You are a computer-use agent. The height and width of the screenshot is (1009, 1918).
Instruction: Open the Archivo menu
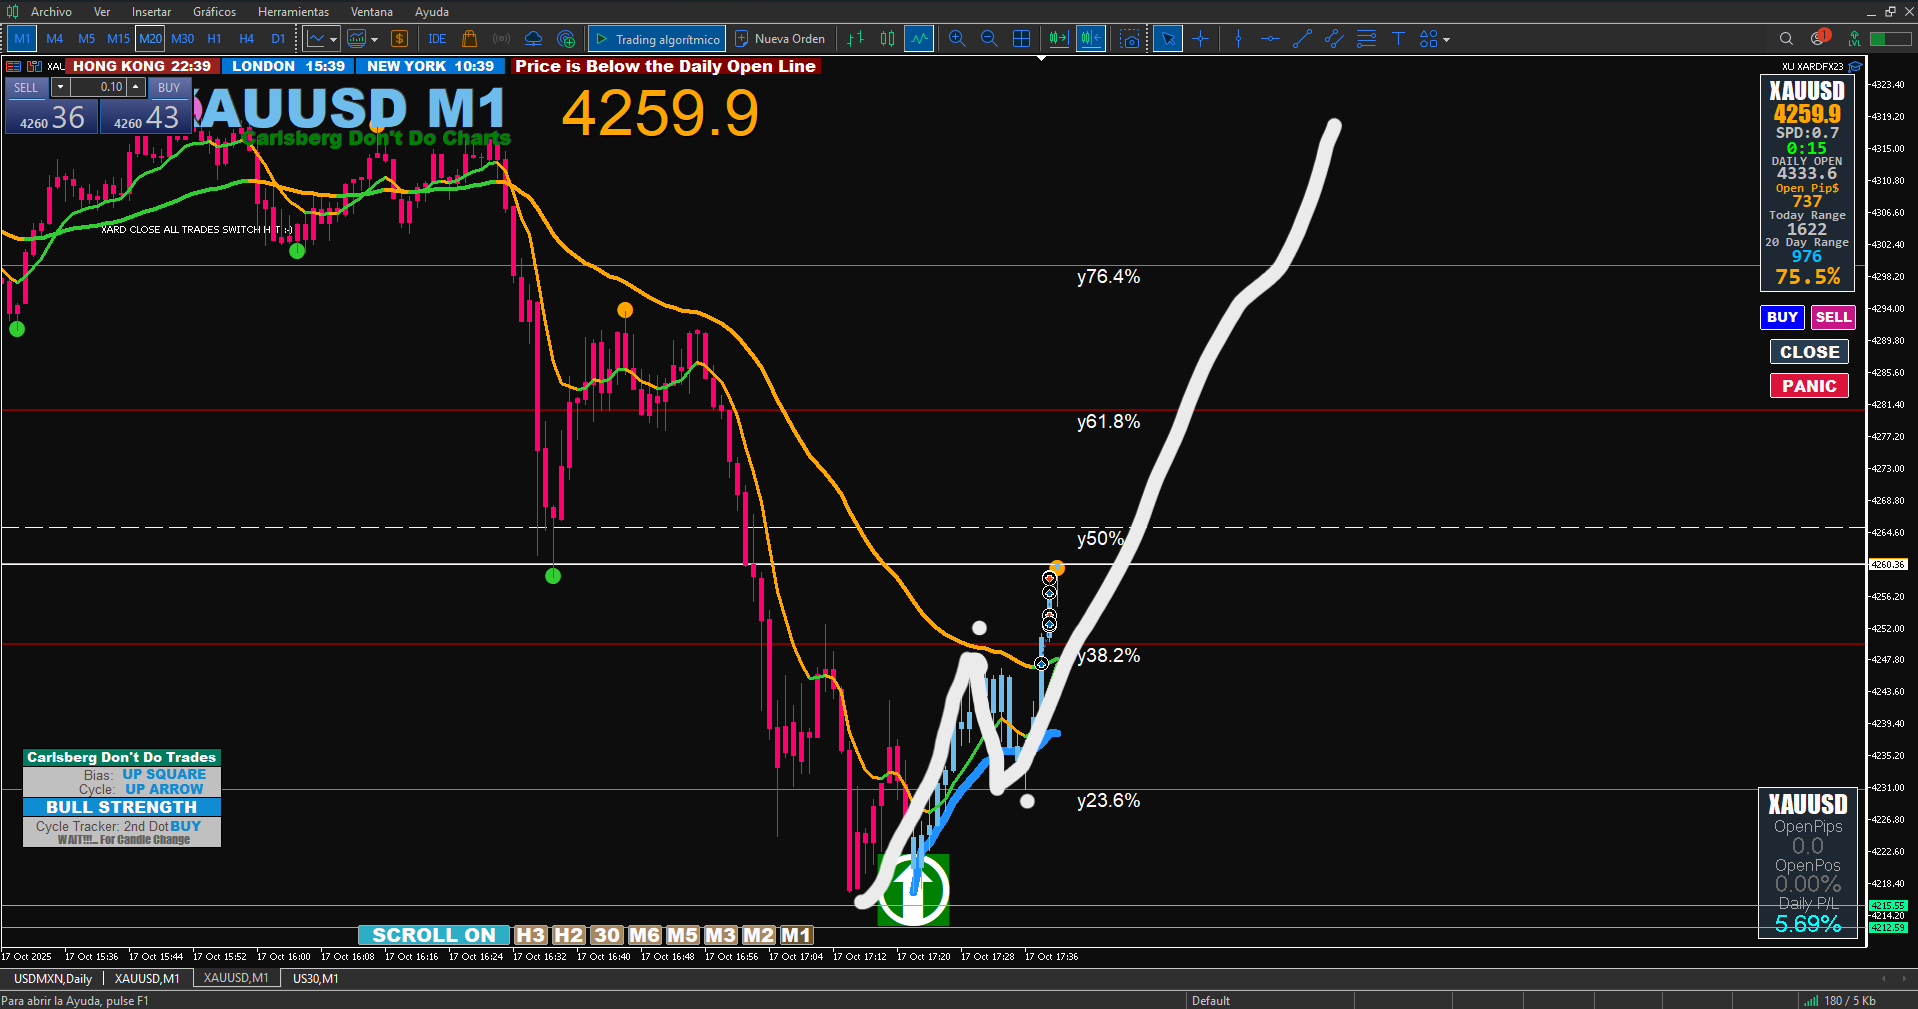[51, 12]
